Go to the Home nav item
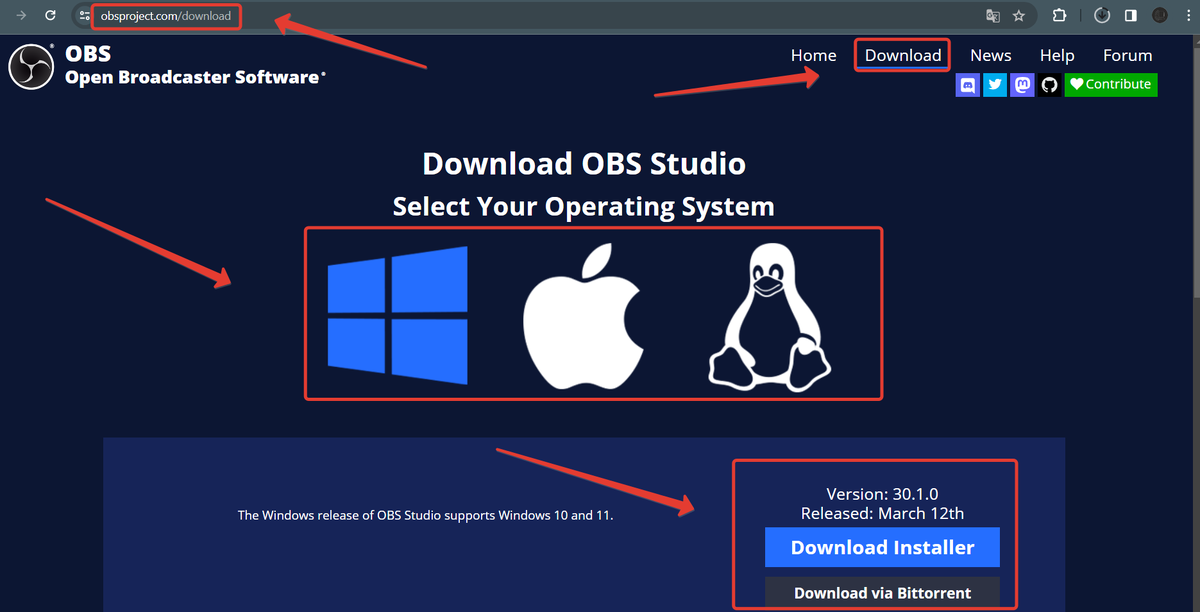Image resolution: width=1200 pixels, height=612 pixels. tap(813, 55)
